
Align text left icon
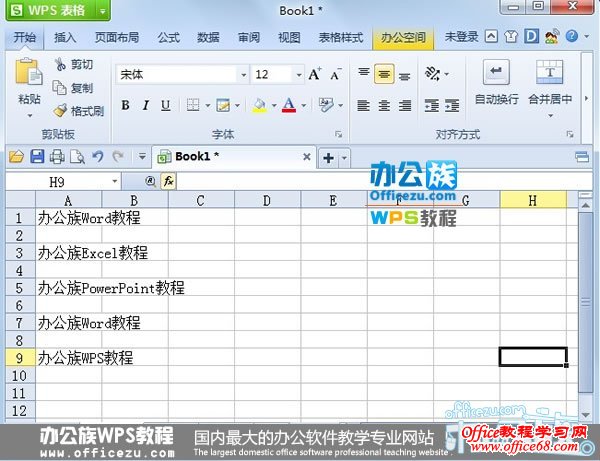click(x=363, y=105)
